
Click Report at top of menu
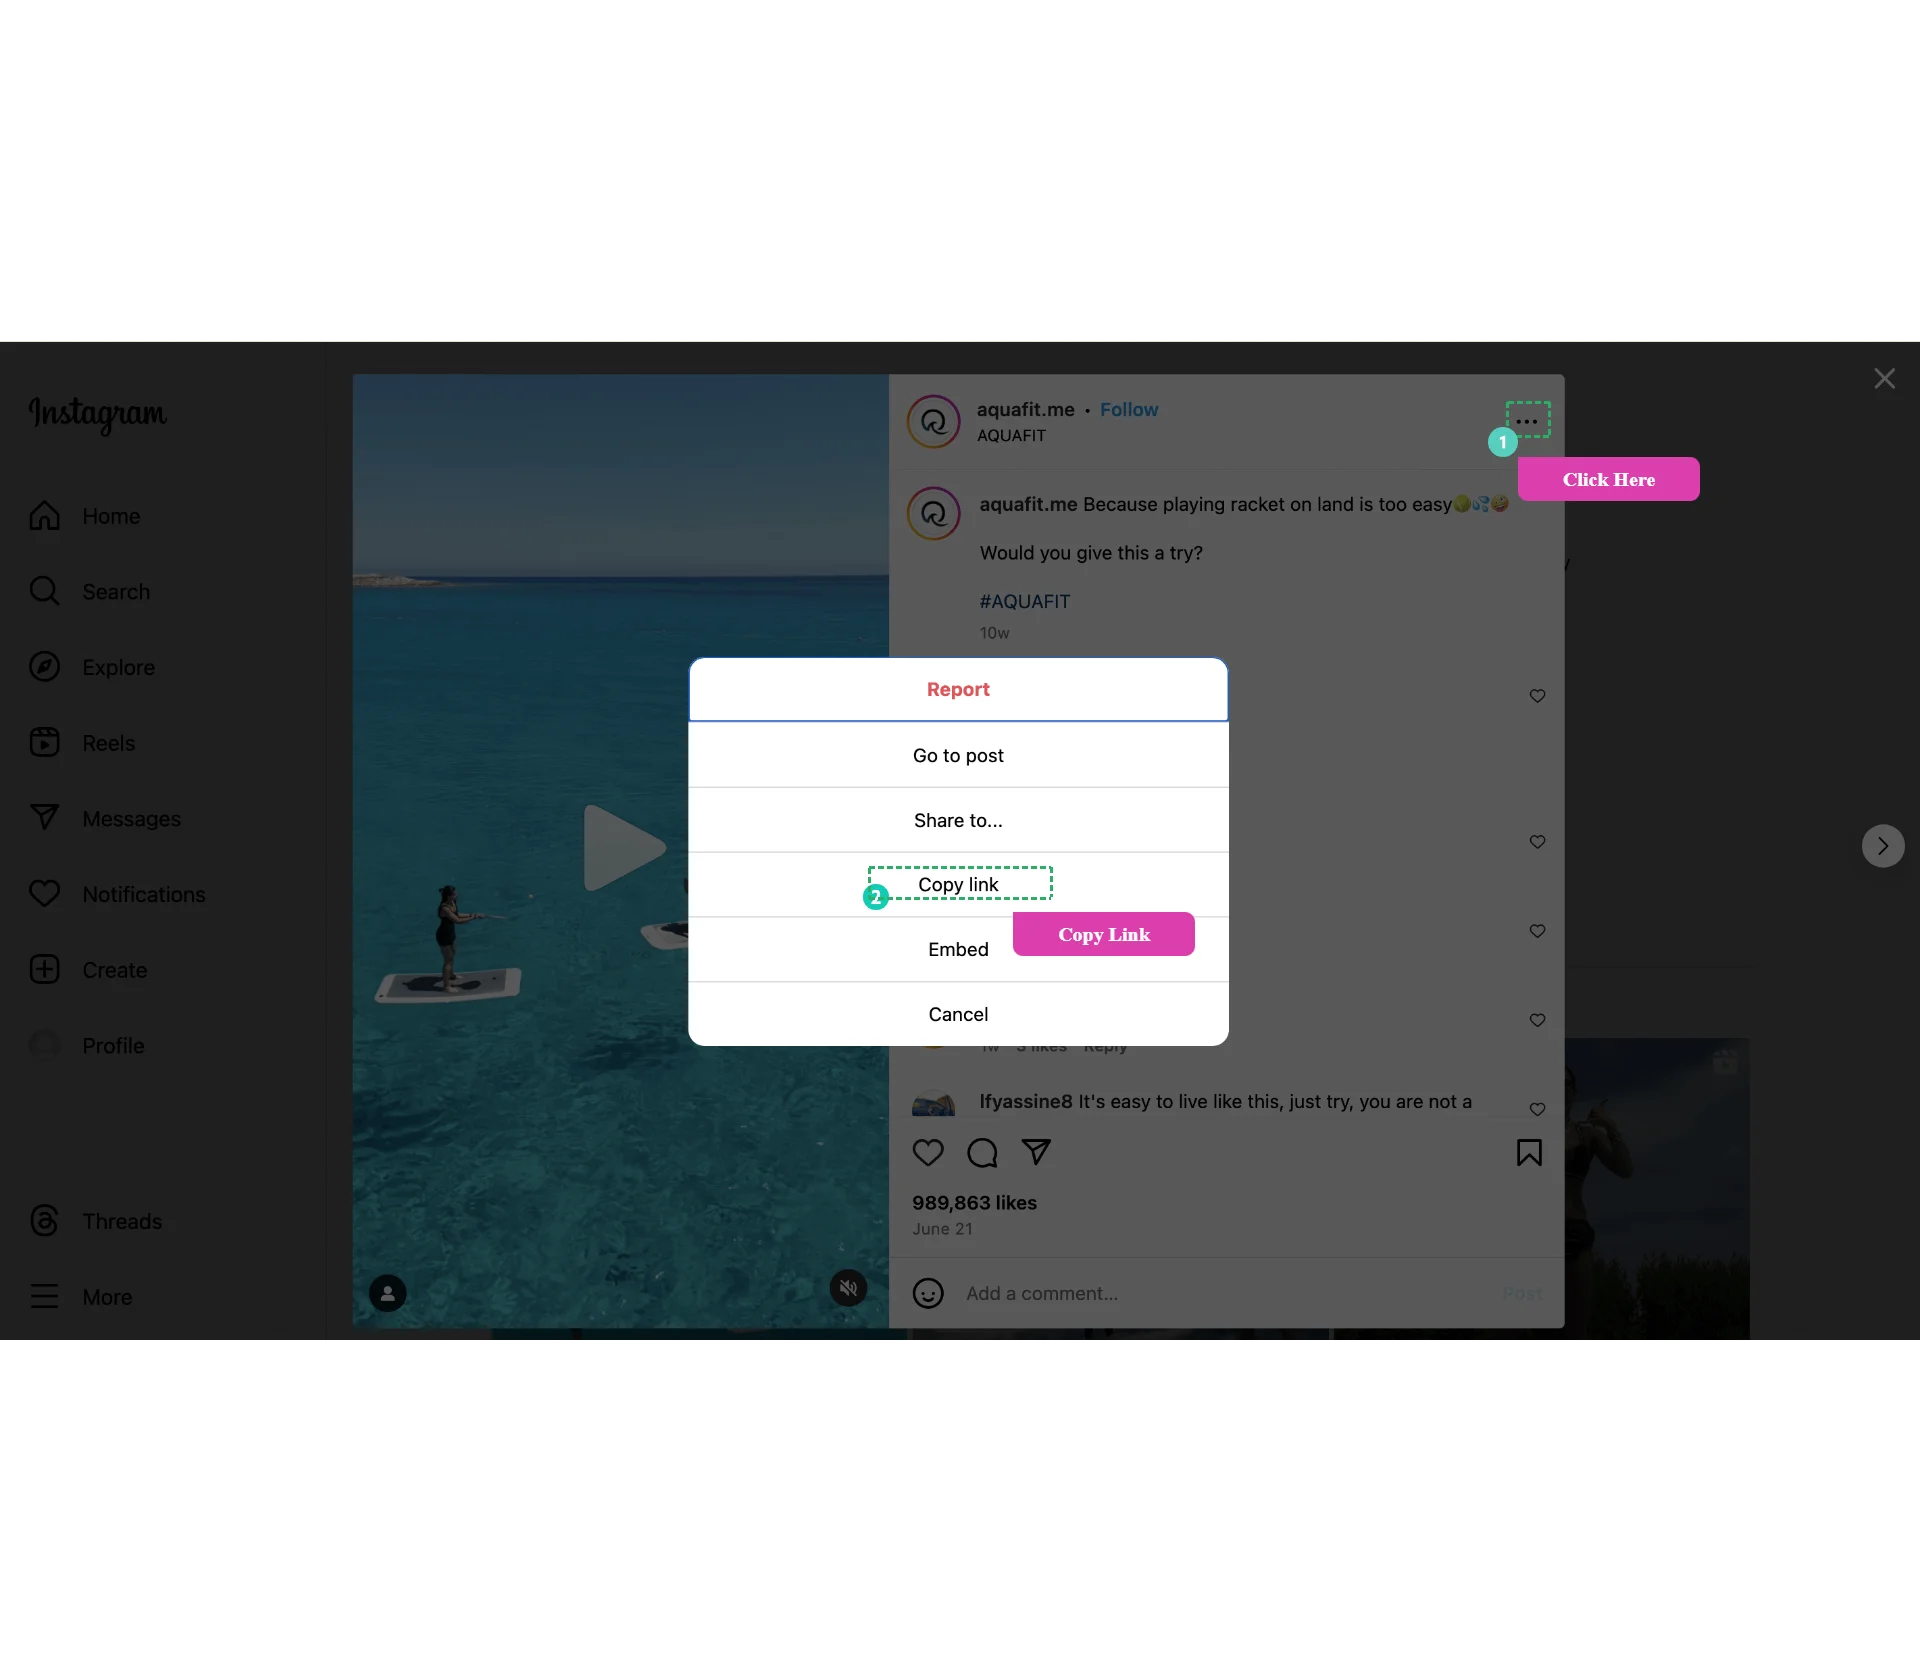click(x=958, y=687)
